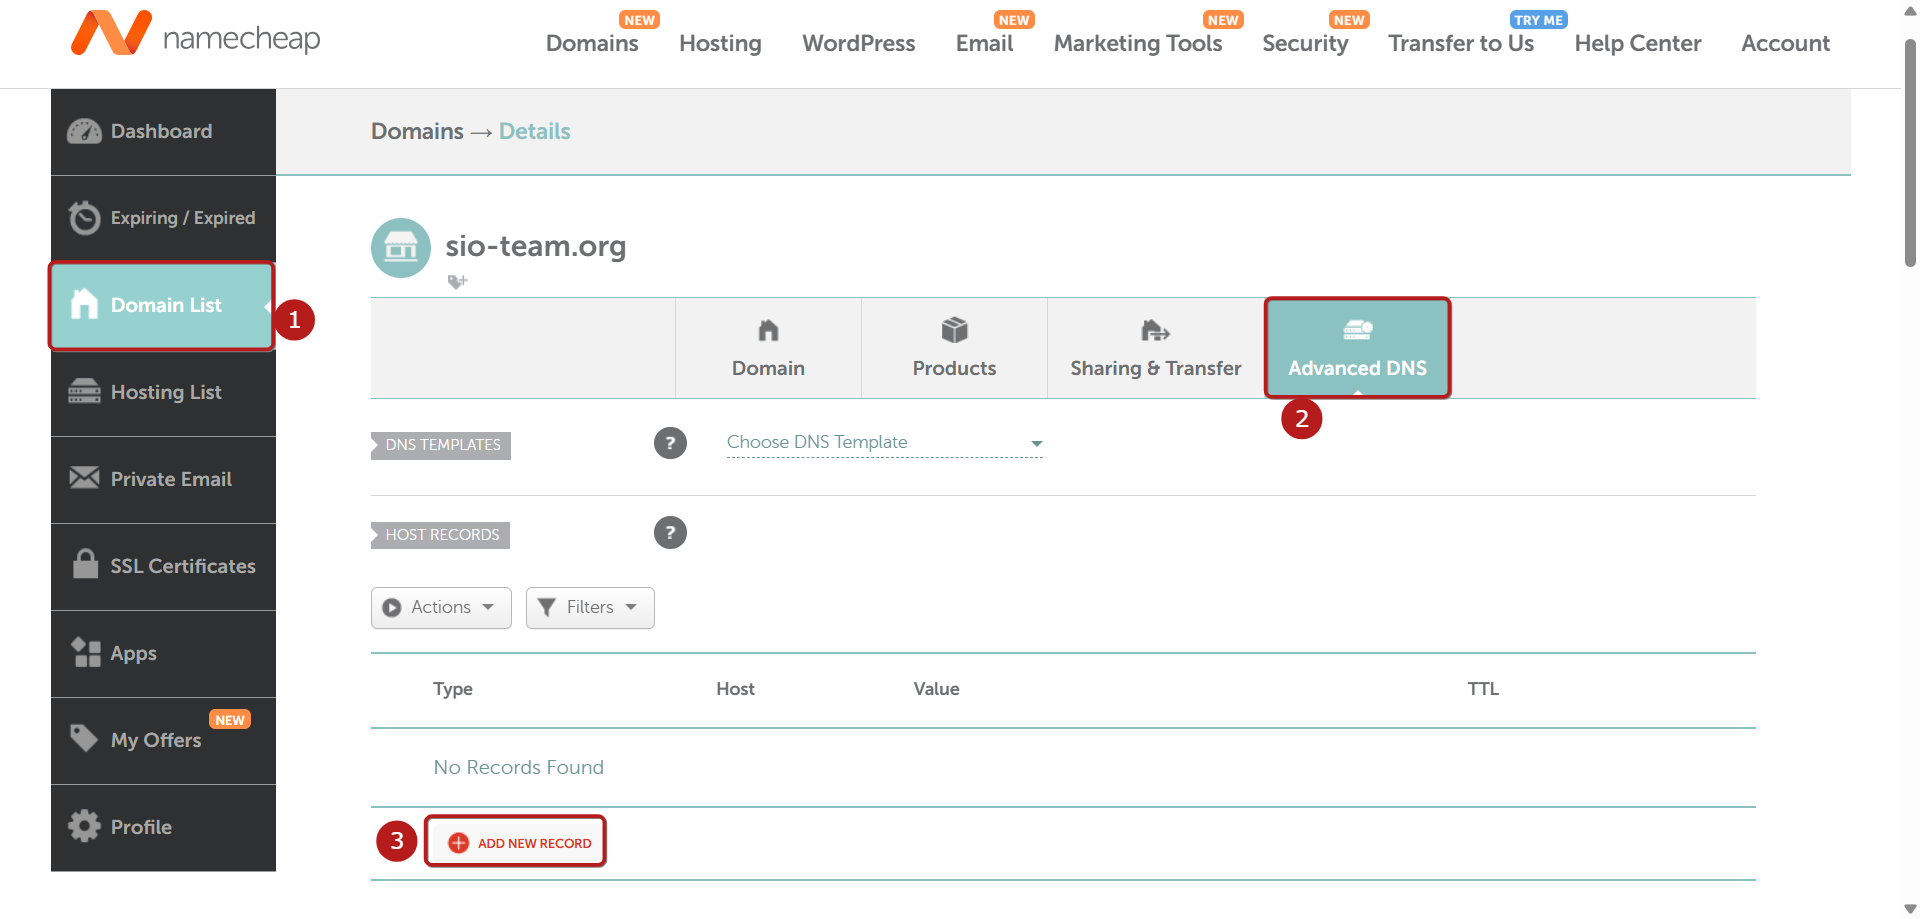Click the My Offers tag icon
Image resolution: width=1920 pixels, height=919 pixels.
point(84,738)
